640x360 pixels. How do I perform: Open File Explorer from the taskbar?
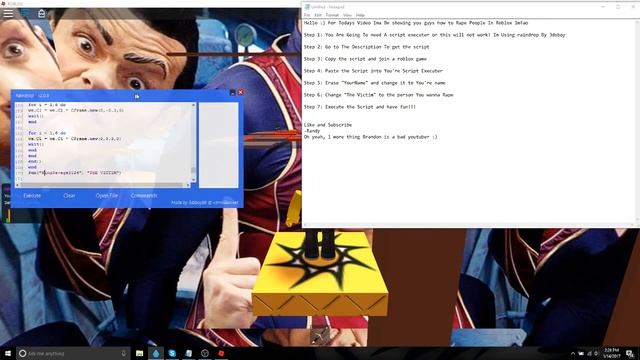tap(140, 353)
